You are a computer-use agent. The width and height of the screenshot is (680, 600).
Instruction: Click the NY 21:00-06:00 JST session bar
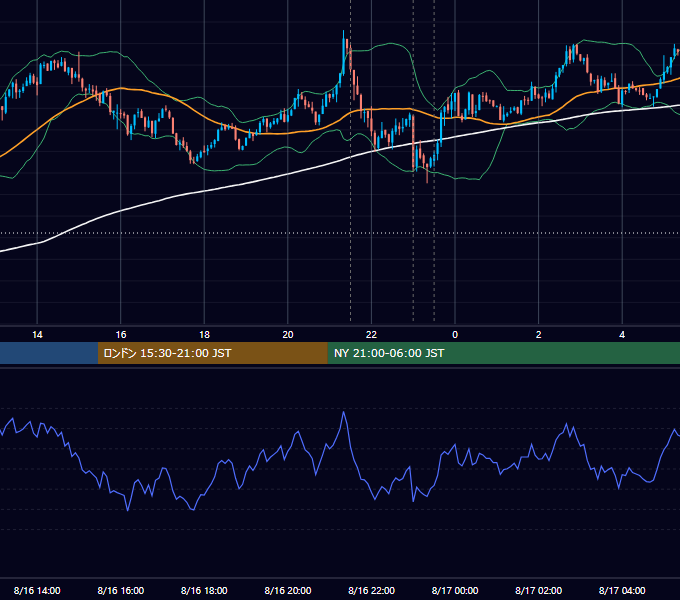click(503, 353)
